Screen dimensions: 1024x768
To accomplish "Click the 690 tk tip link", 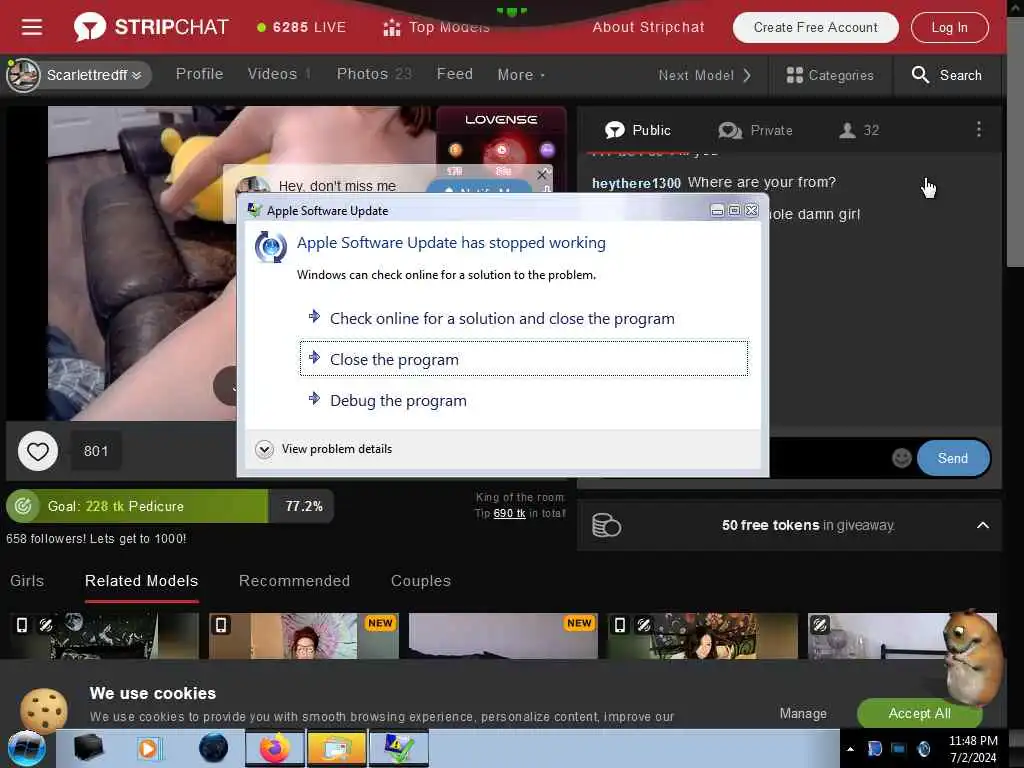I will pos(509,513).
